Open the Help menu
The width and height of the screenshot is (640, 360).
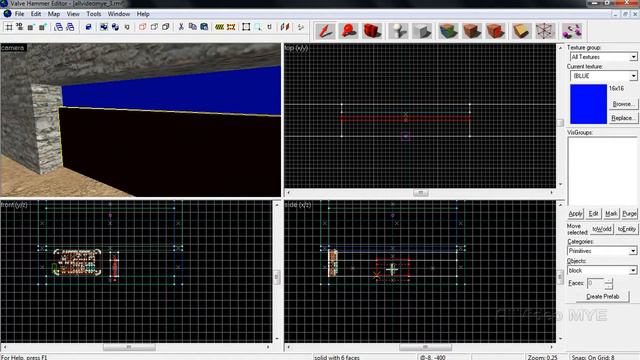click(x=143, y=14)
